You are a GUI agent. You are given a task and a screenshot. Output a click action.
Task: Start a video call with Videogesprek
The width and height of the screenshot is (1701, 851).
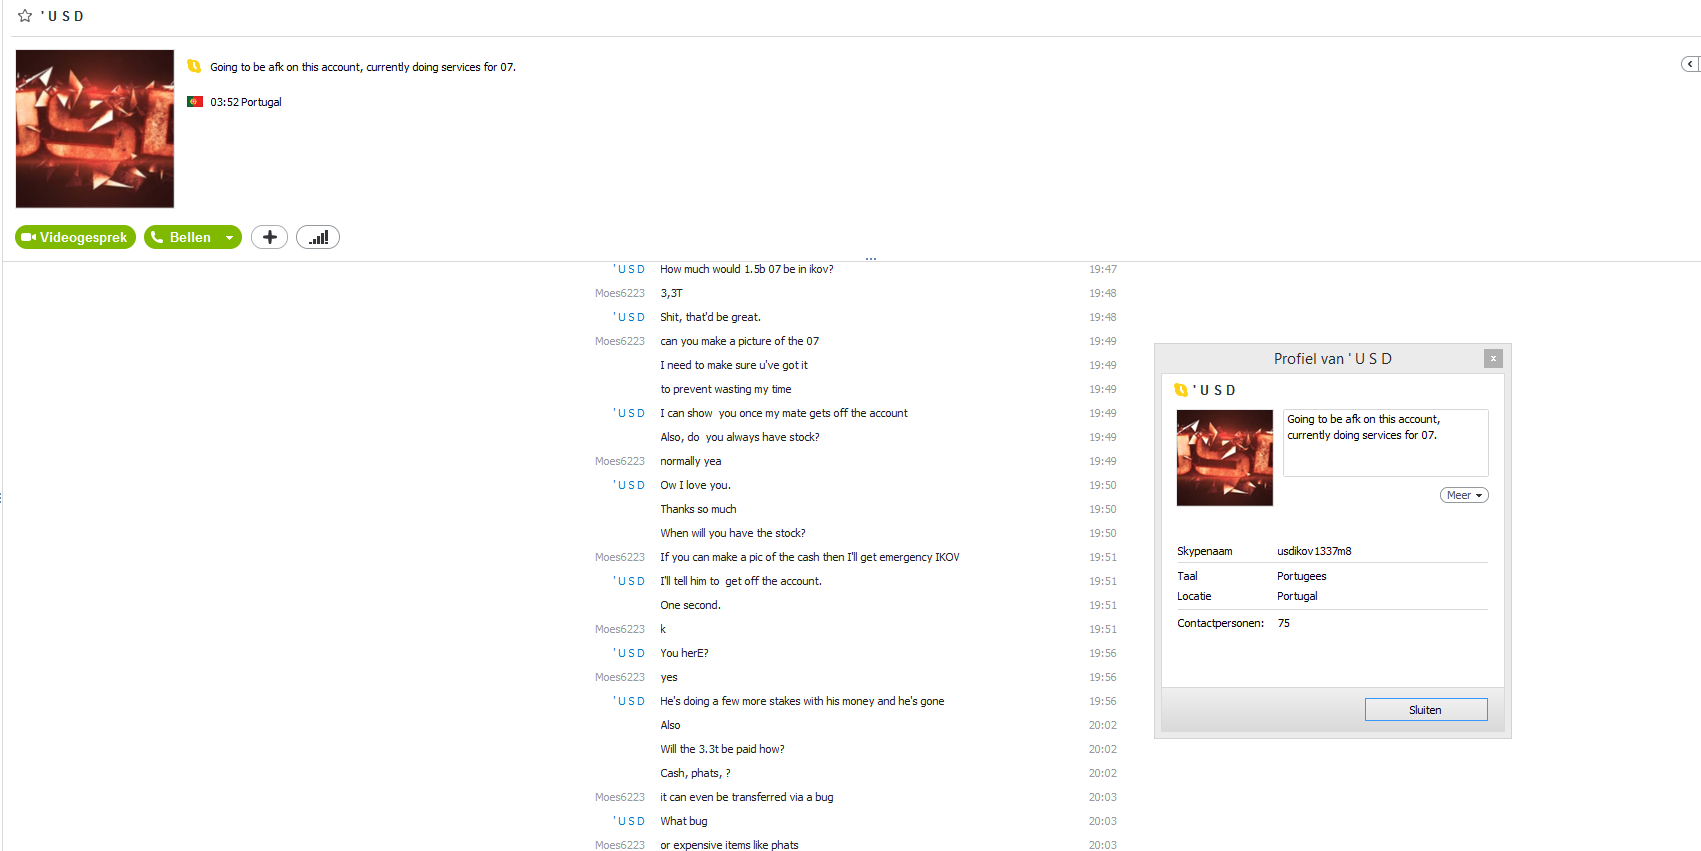pyautogui.click(x=75, y=237)
